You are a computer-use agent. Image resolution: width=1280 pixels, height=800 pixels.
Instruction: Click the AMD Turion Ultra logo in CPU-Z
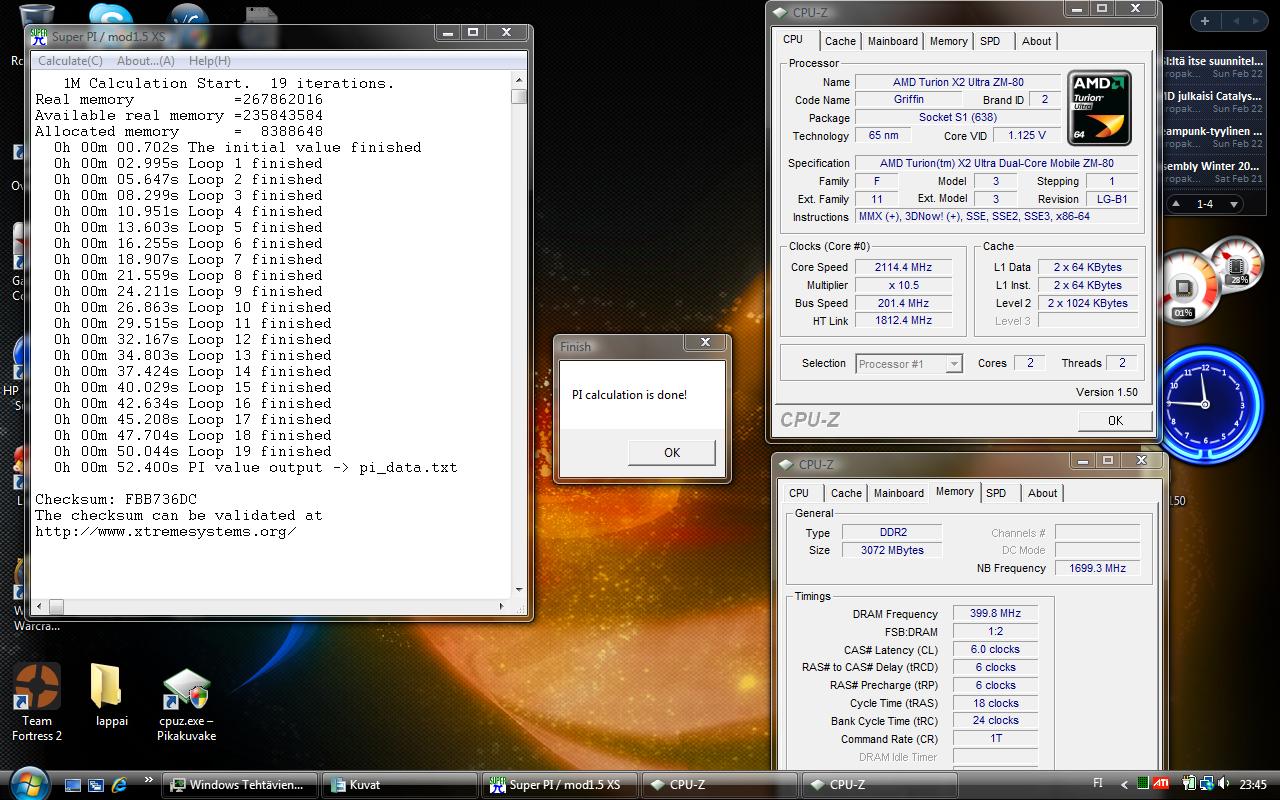(x=1099, y=108)
